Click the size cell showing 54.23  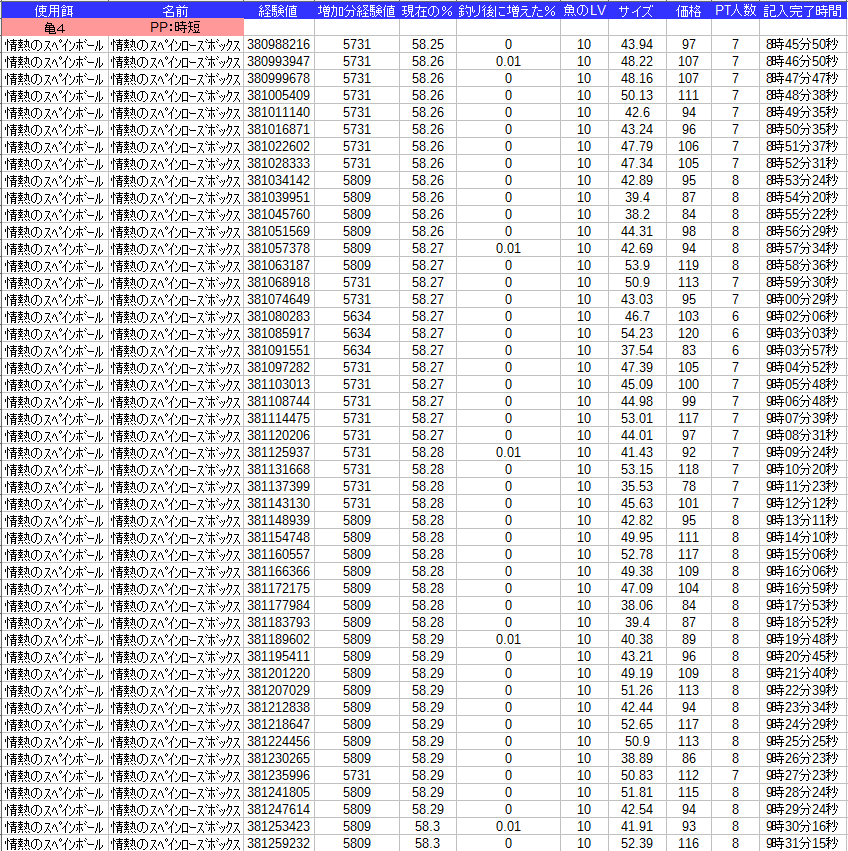click(x=637, y=333)
